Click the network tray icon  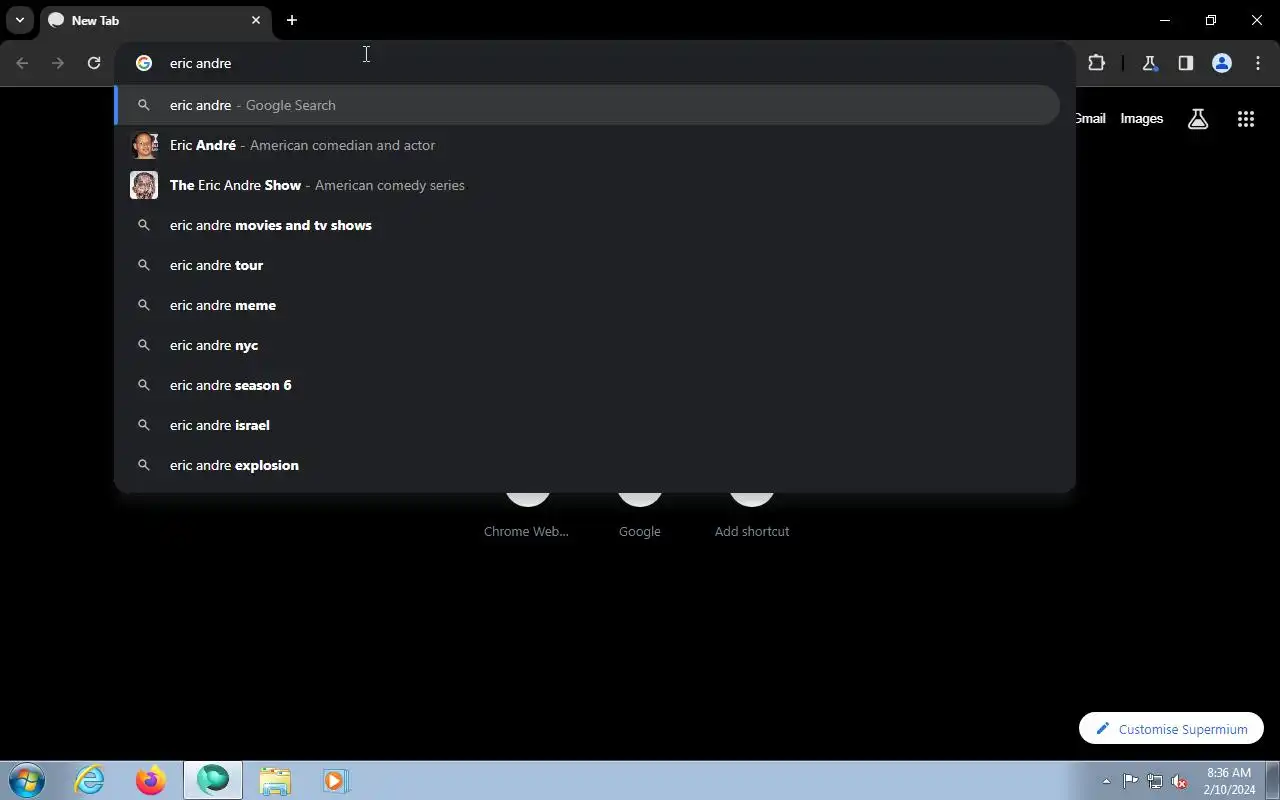point(1155,781)
